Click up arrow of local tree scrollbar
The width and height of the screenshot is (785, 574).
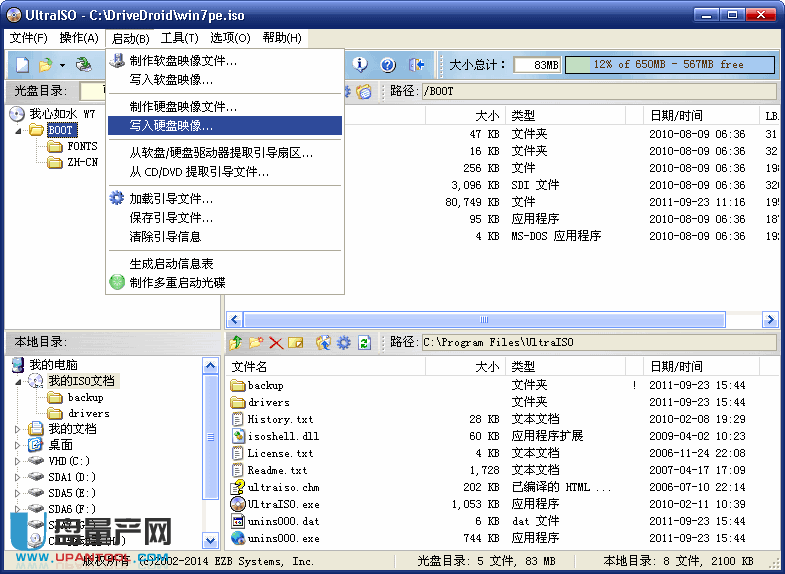click(x=211, y=366)
